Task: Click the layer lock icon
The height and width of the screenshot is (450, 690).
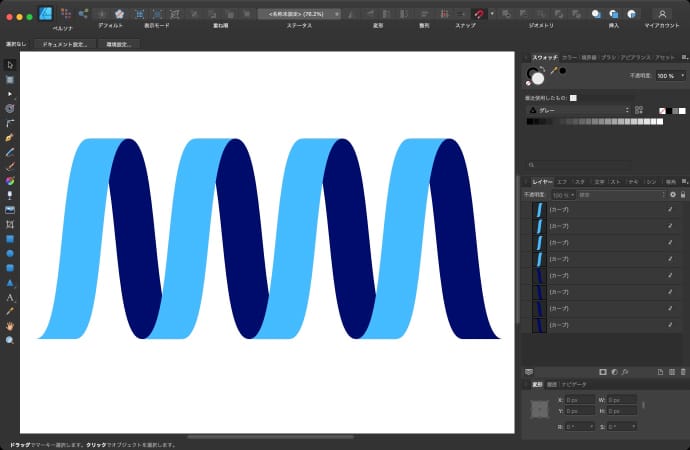Action: 683,194
